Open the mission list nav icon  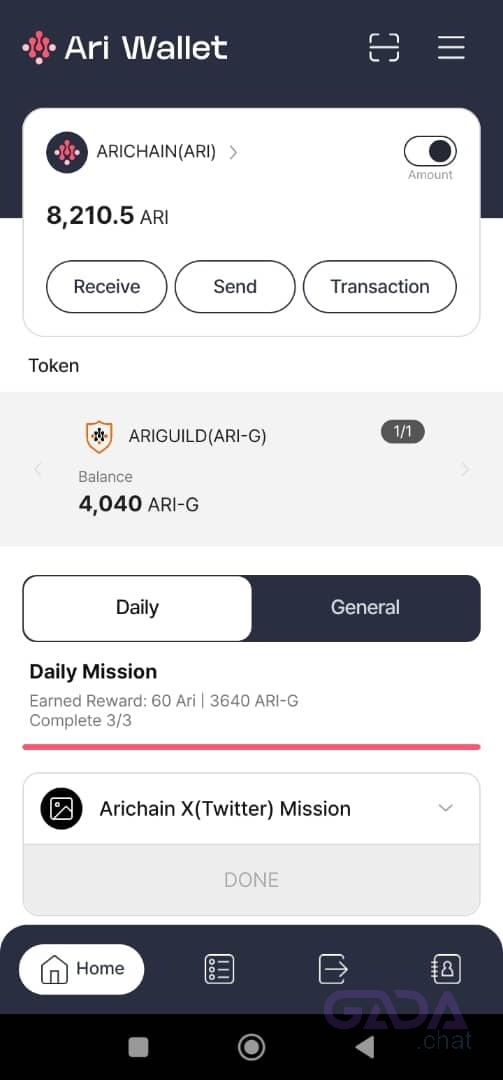coord(219,968)
